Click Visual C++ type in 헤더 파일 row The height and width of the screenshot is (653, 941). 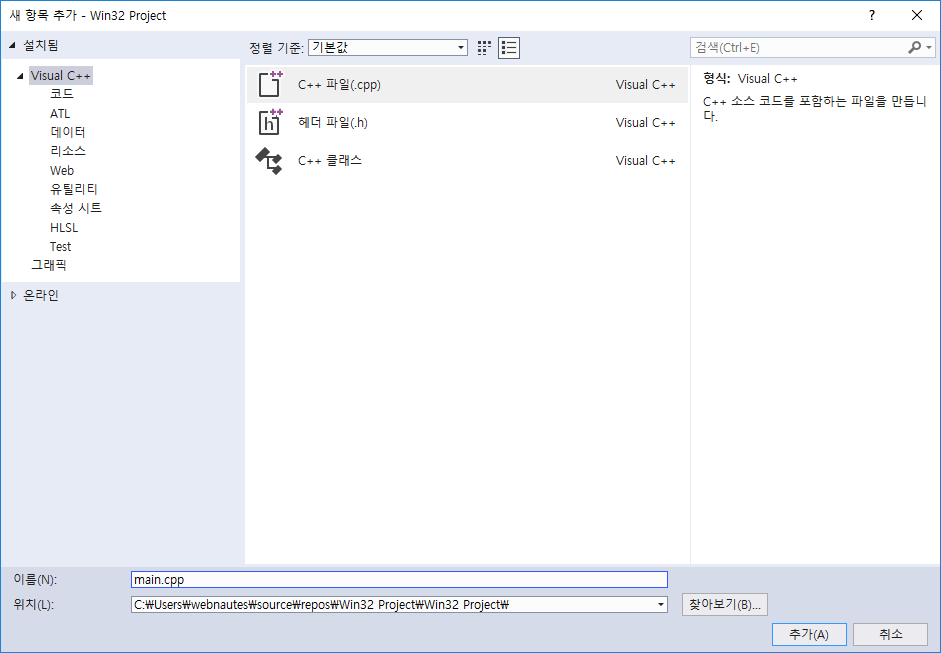pyautogui.click(x=645, y=122)
